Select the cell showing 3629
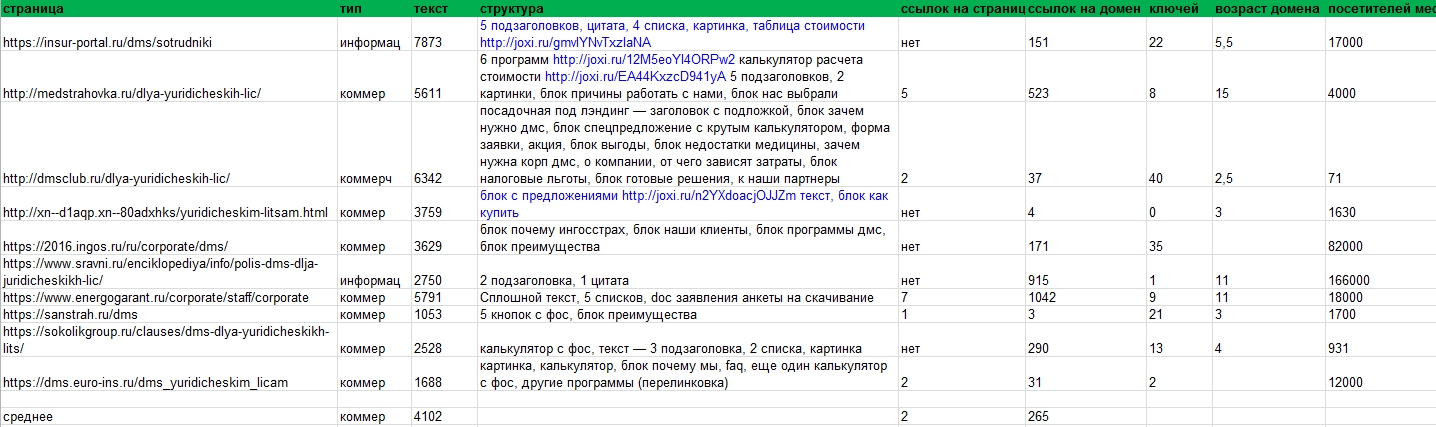Viewport: 1436px width, 427px height. (x=444, y=238)
